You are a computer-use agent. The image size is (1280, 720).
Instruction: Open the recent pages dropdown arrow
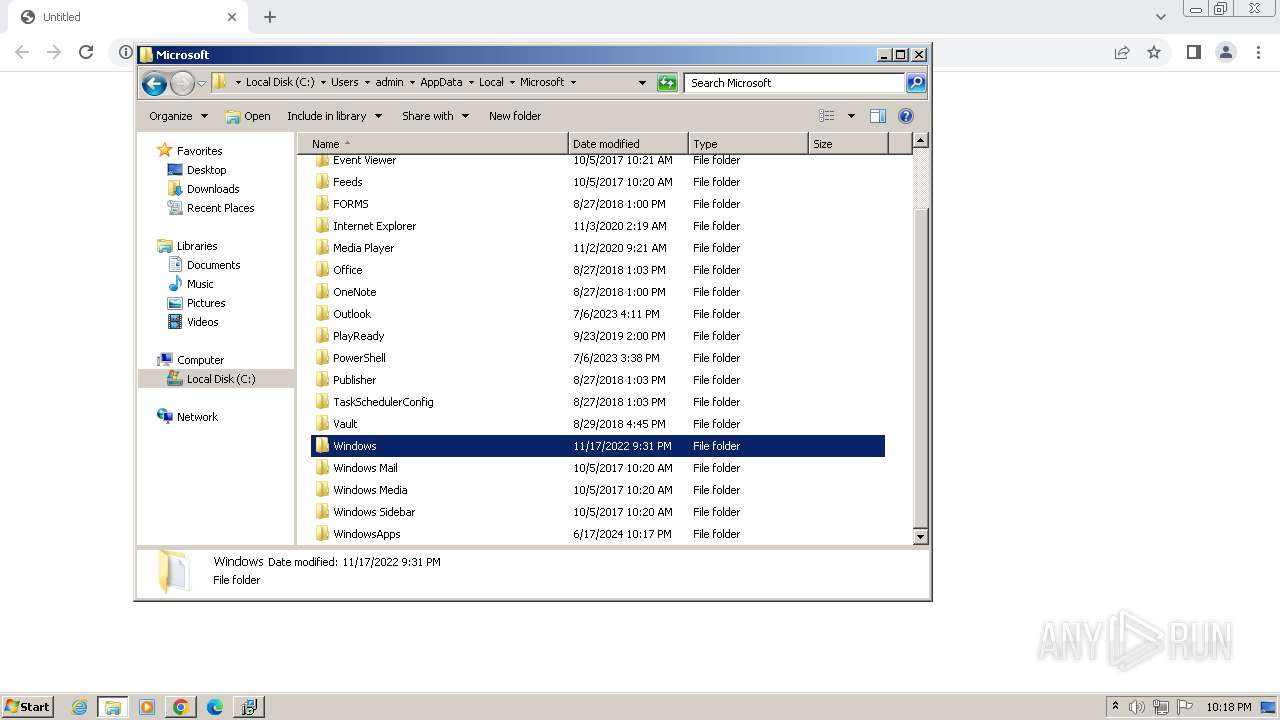201,83
